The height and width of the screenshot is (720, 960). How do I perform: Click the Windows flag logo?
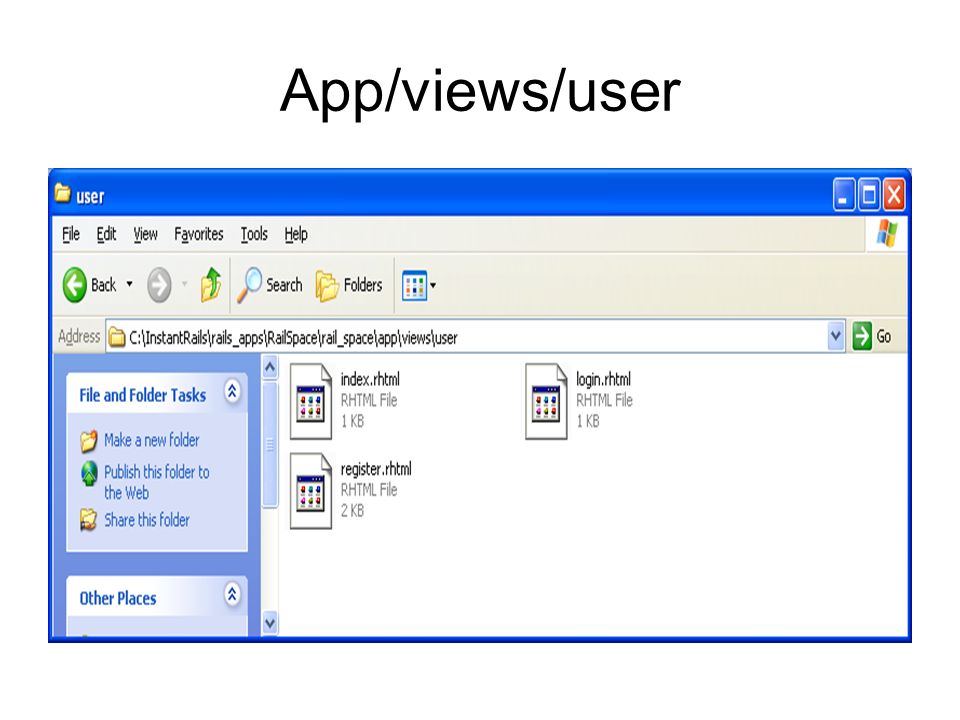point(887,234)
